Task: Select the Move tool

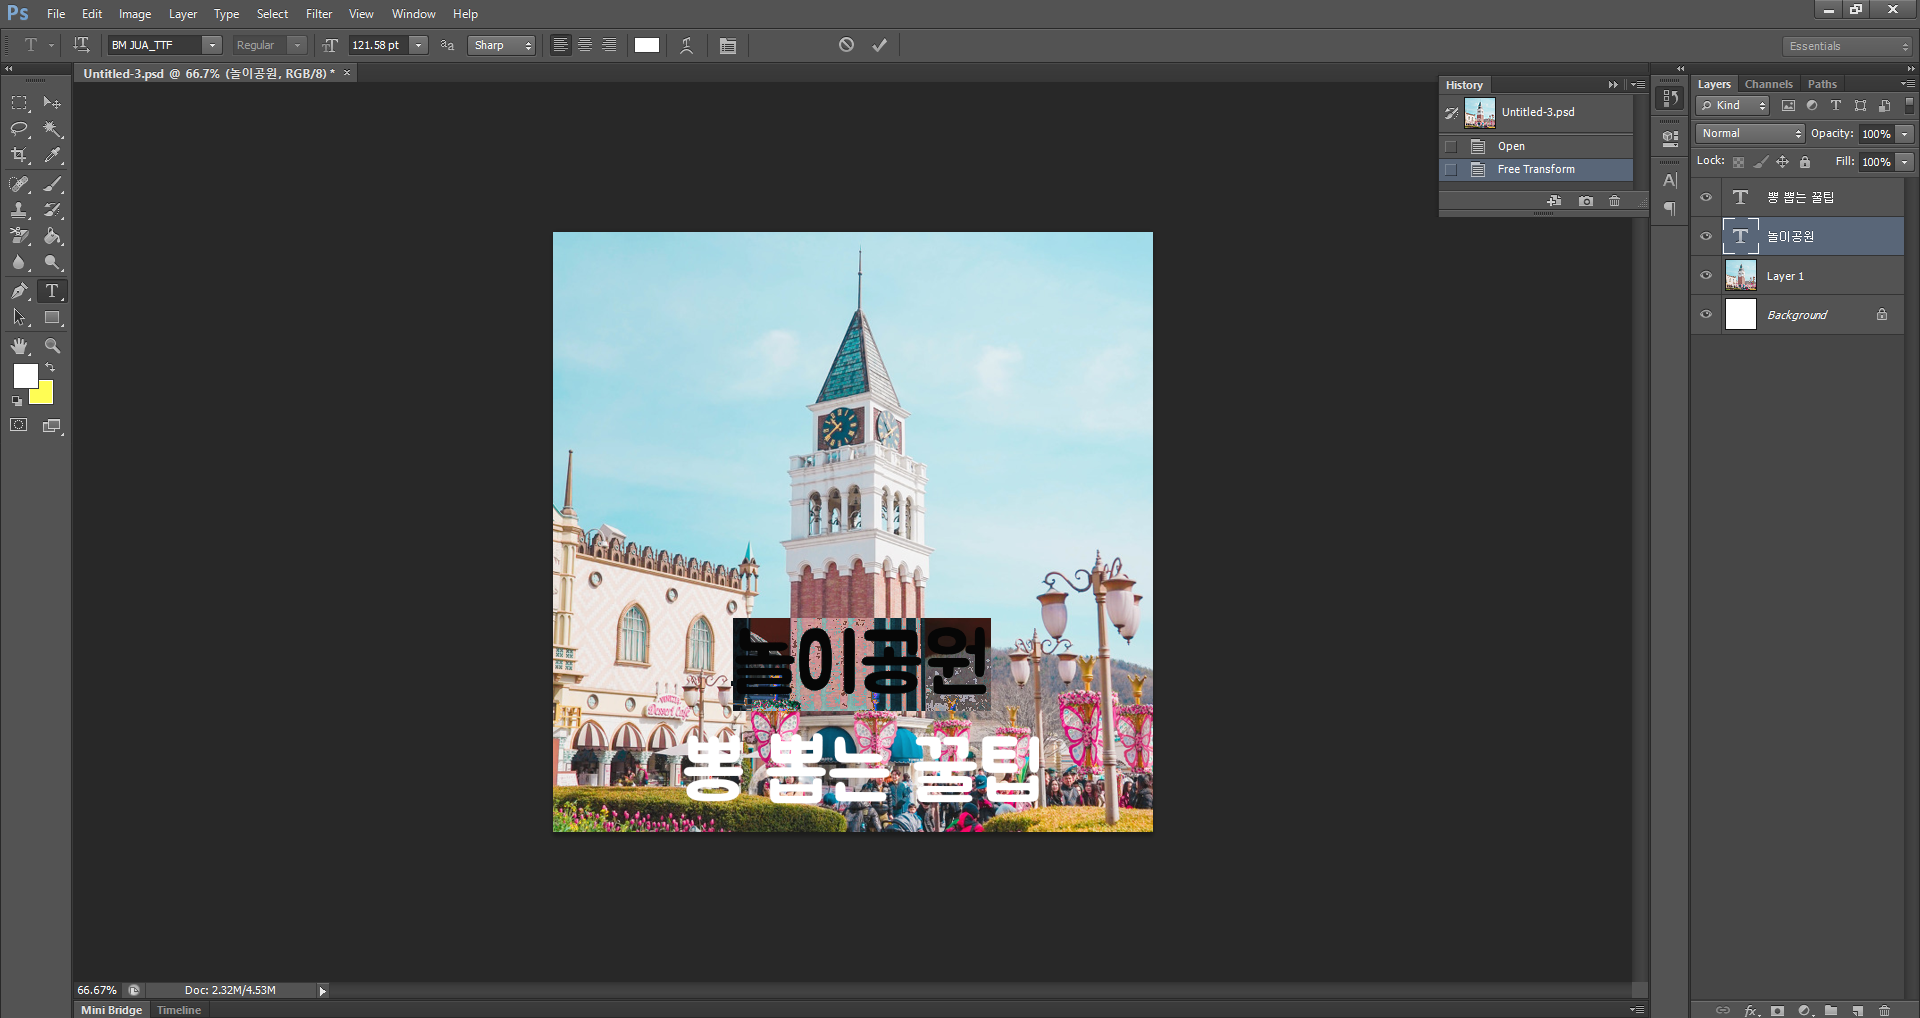Action: coord(52,103)
